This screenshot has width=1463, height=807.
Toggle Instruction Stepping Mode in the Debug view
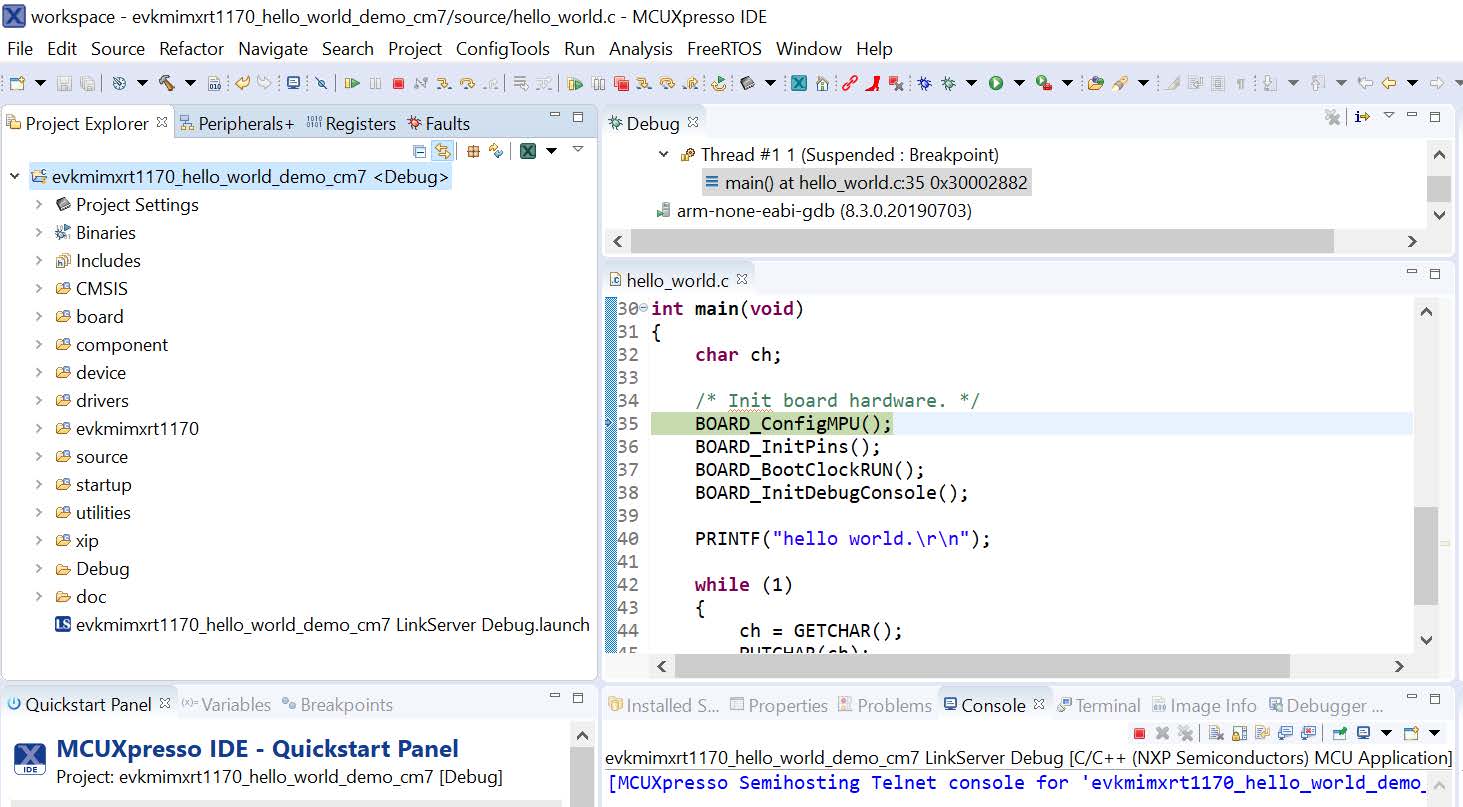coord(1362,117)
